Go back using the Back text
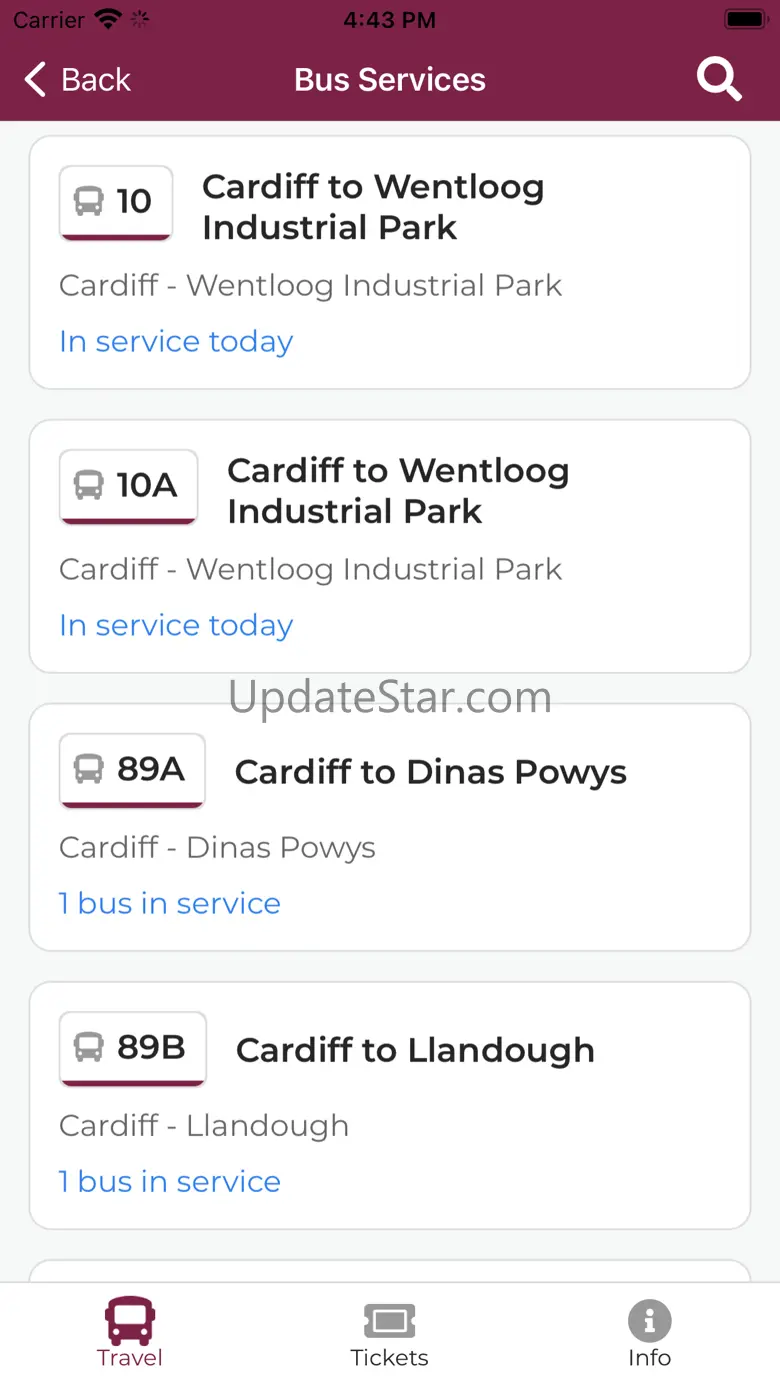This screenshot has width=780, height=1387. pos(96,79)
